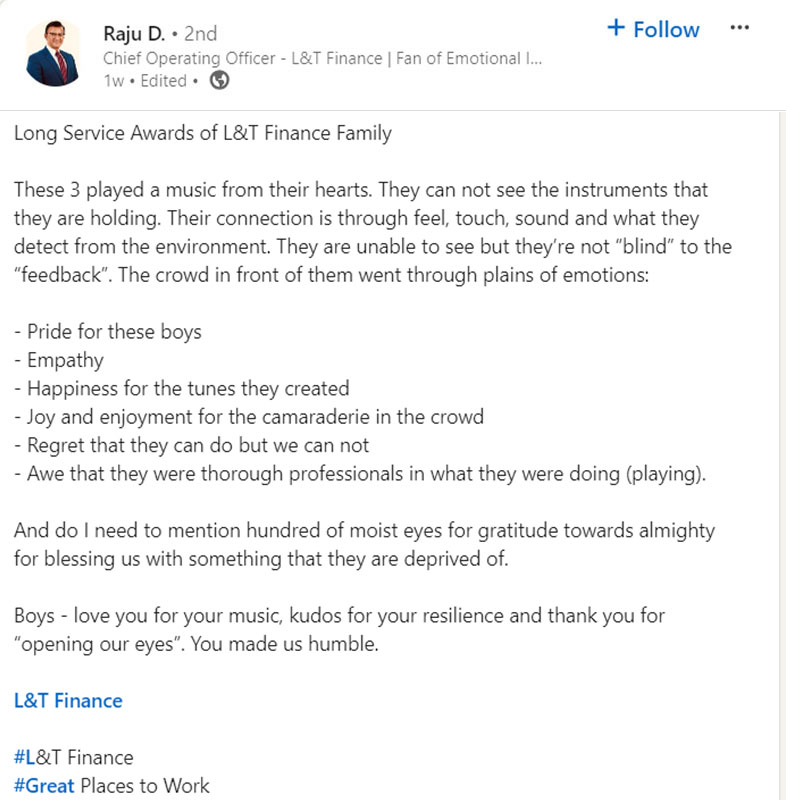The image size is (786, 800).
Task: Click the 2nd degree connection badge
Action: tap(200, 34)
